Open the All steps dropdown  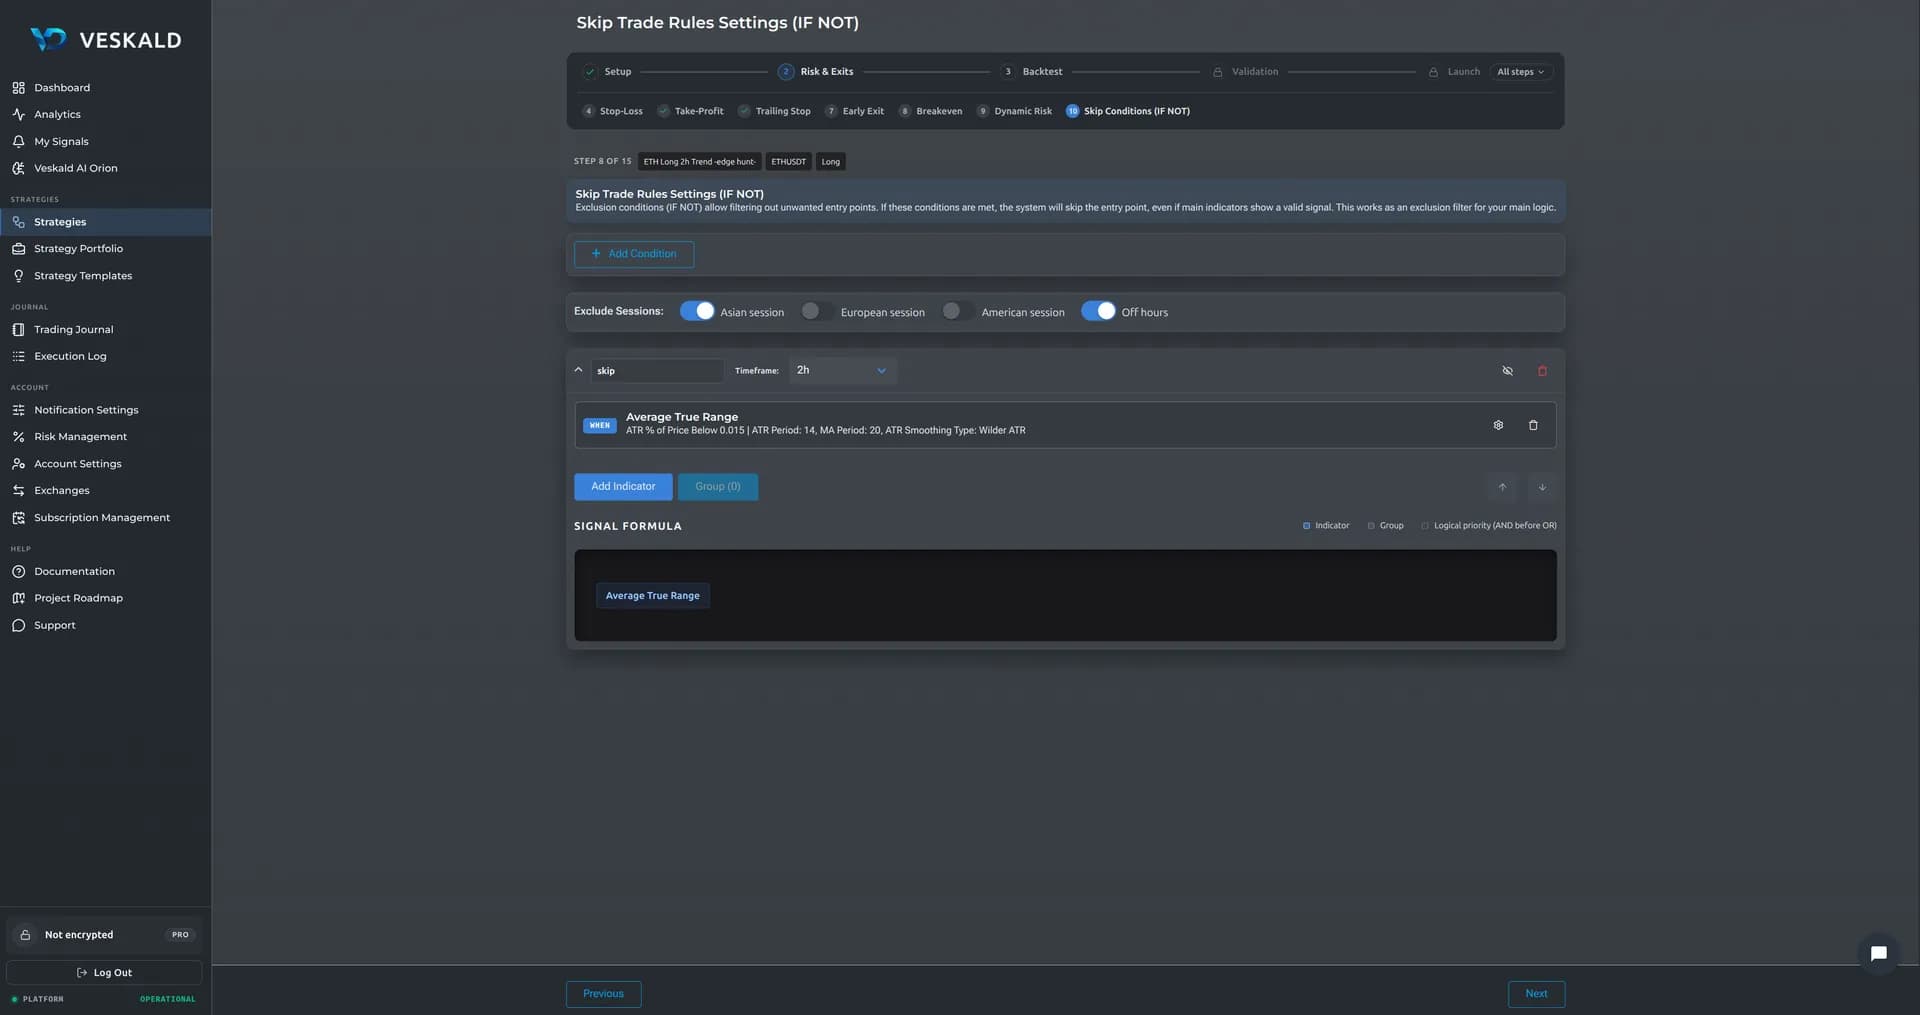1521,72
